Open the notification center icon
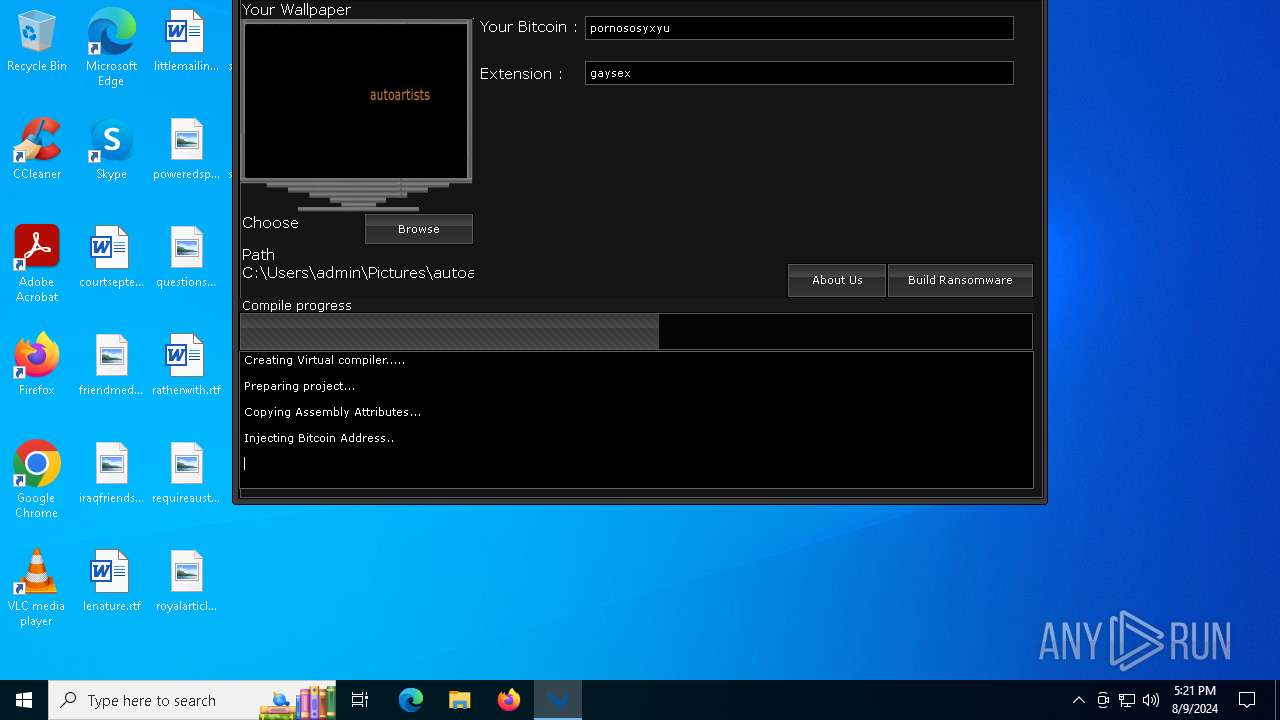This screenshot has height=720, width=1280. pyautogui.click(x=1247, y=700)
